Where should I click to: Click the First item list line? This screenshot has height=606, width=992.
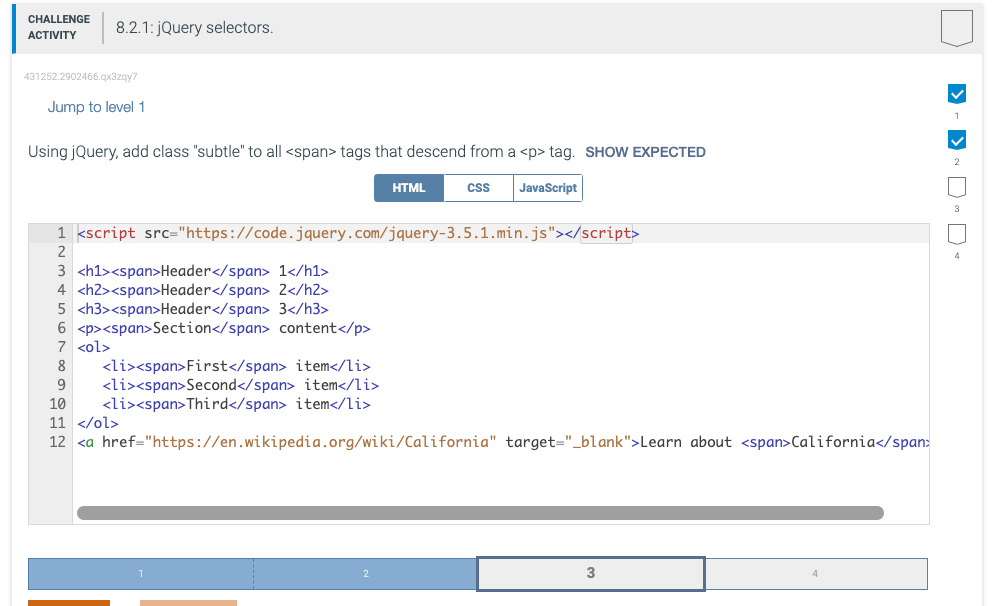coord(236,366)
